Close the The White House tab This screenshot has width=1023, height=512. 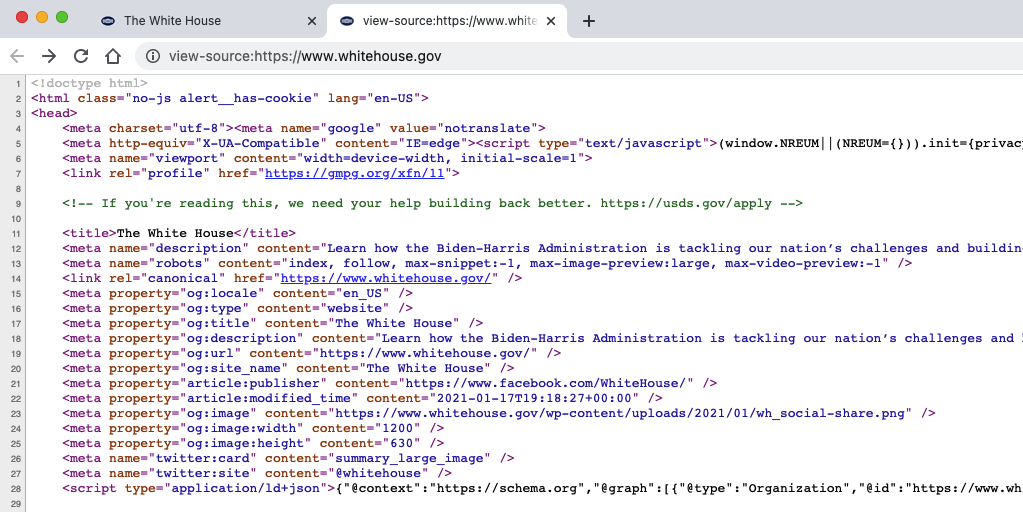tap(312, 21)
